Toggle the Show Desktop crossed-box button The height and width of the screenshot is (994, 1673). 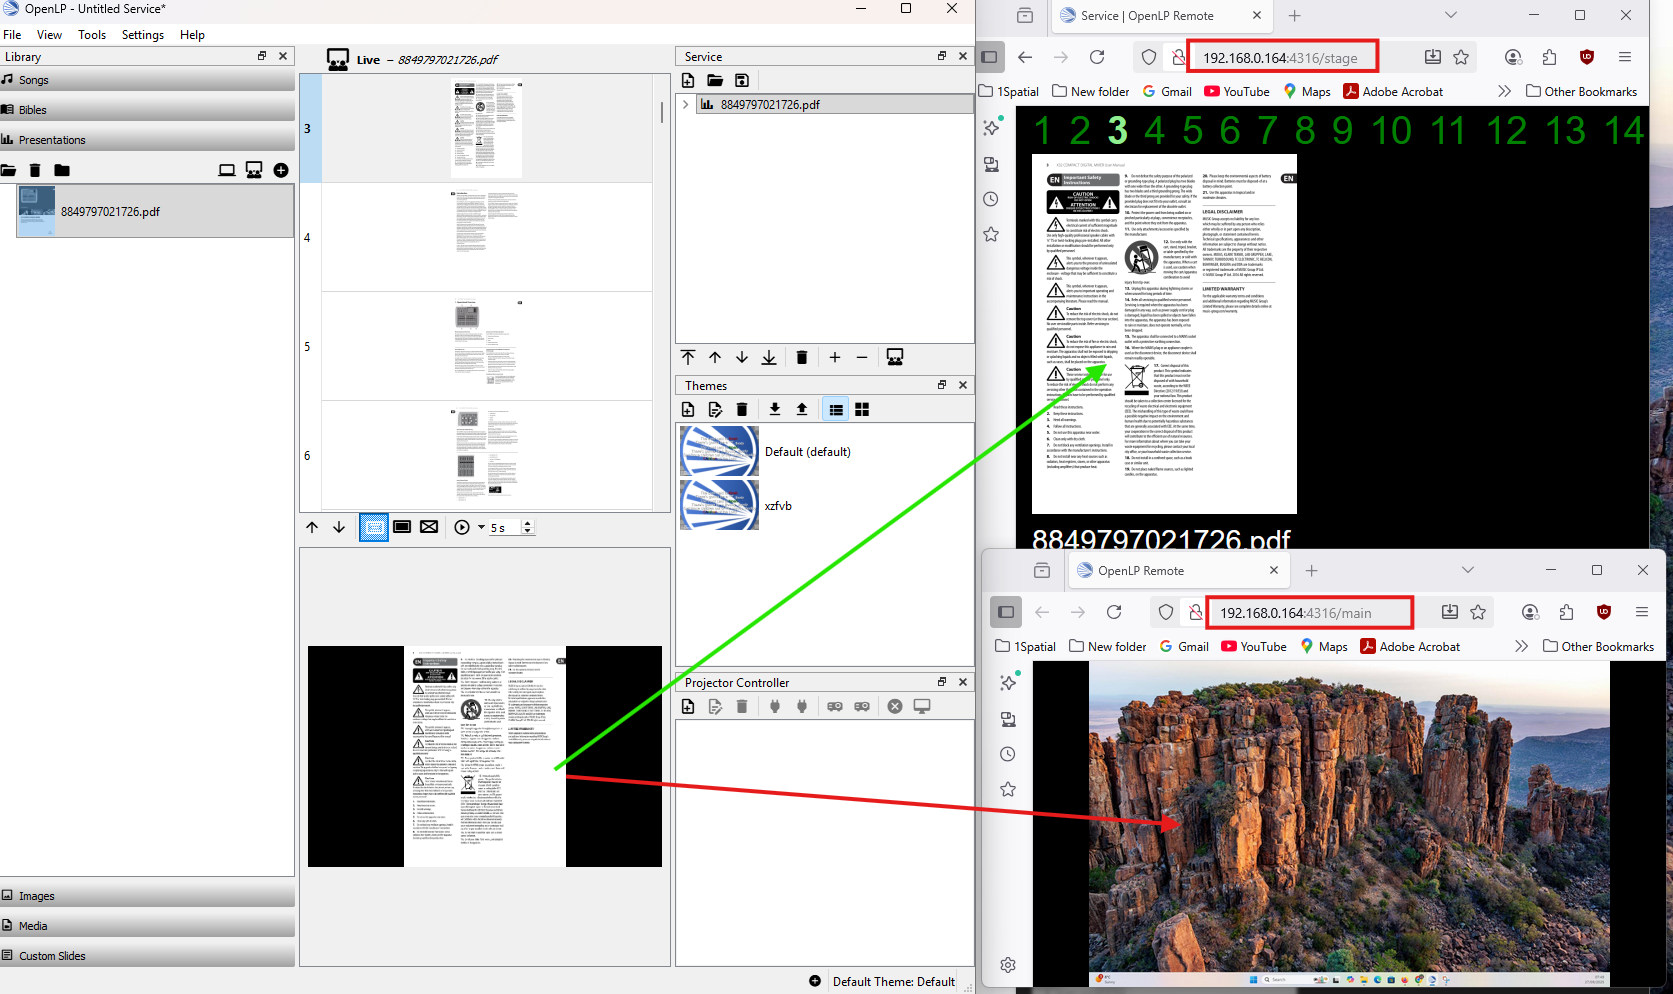[x=429, y=527]
